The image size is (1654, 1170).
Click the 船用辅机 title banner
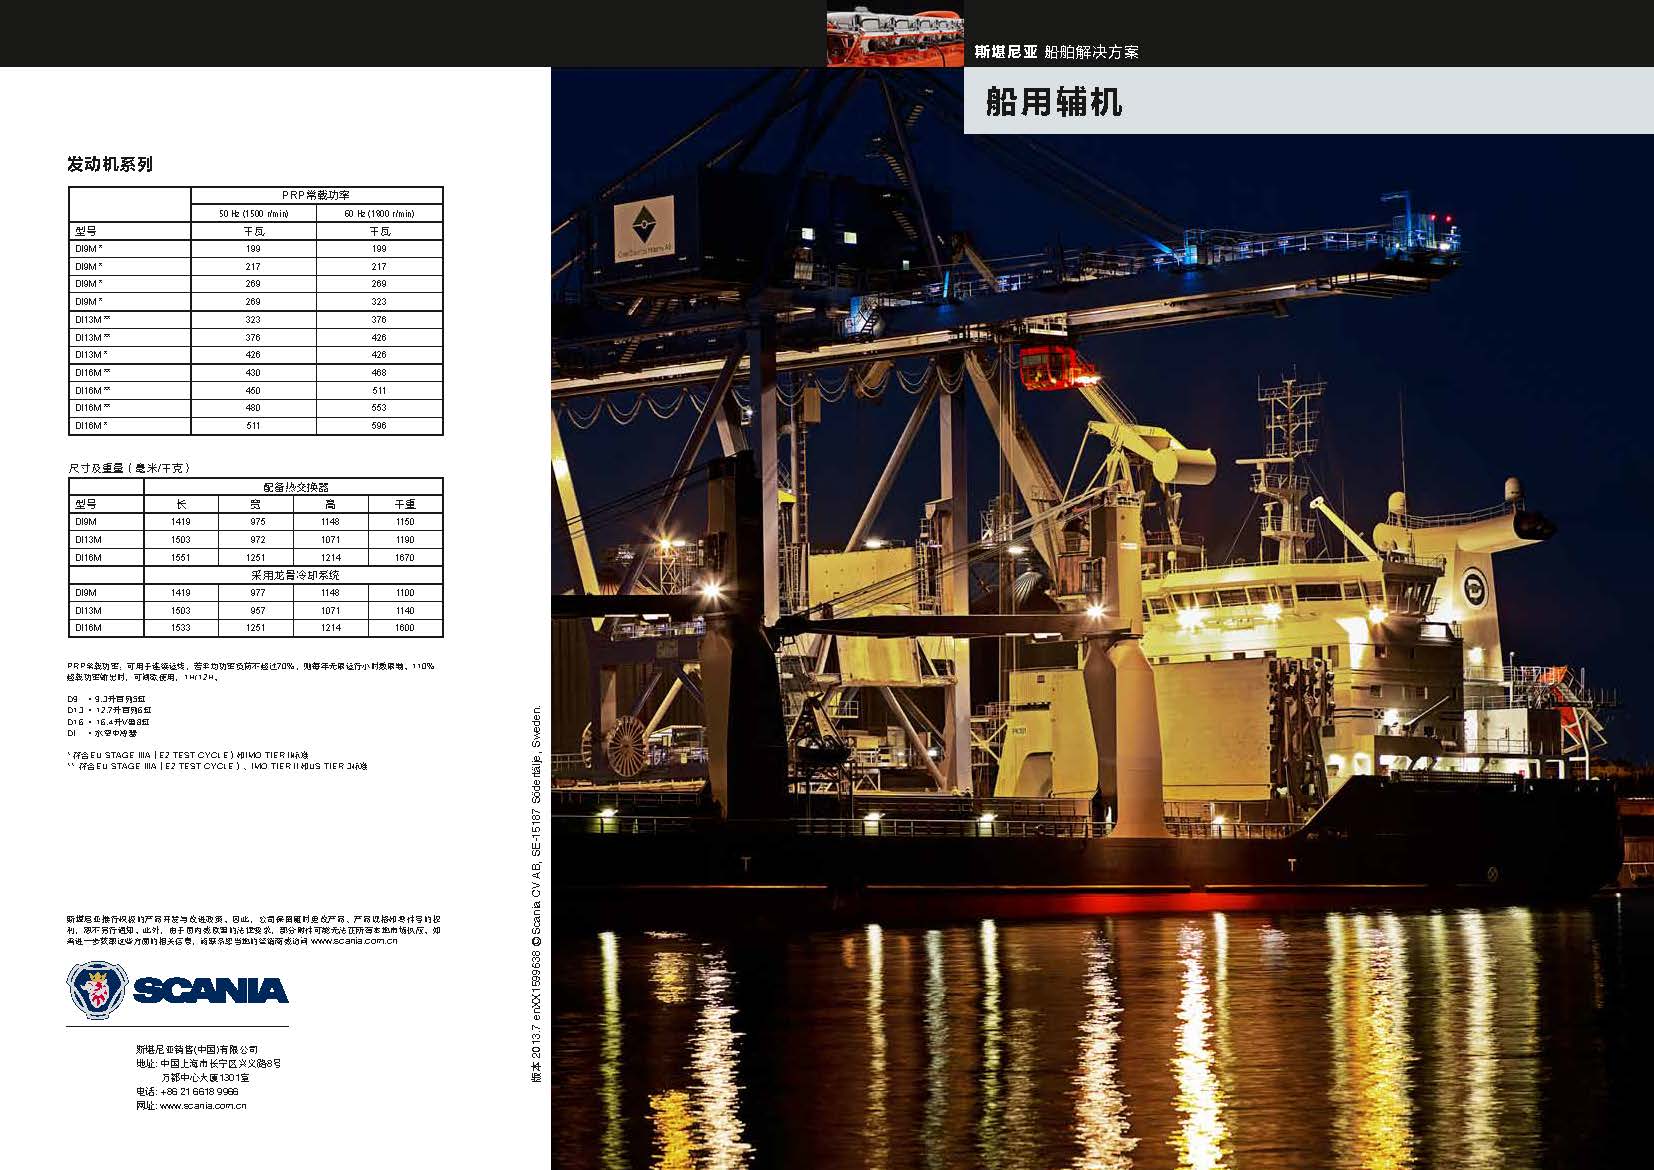click(1053, 102)
